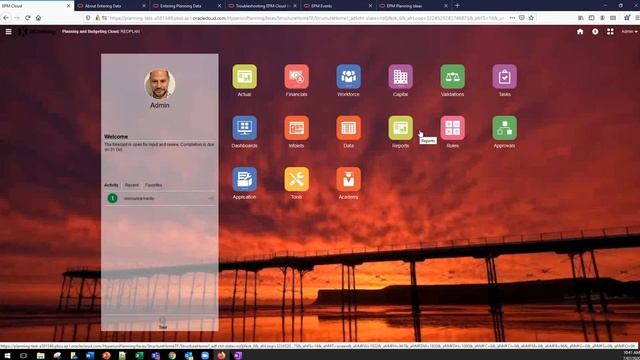
Task: Open the Capital card
Action: 400,76
